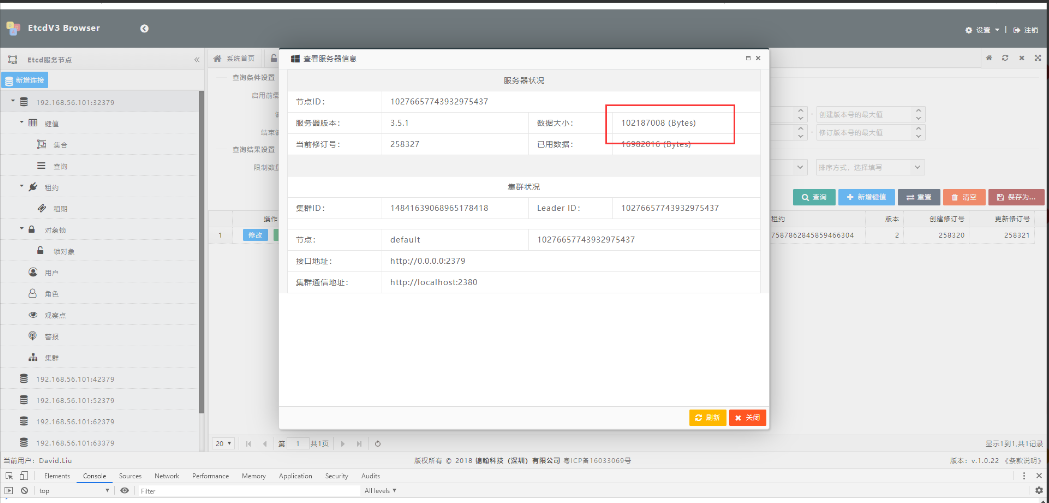Viewport: 1049px width, 503px height.
Task: Switch to the system home tab
Action: click(234, 59)
